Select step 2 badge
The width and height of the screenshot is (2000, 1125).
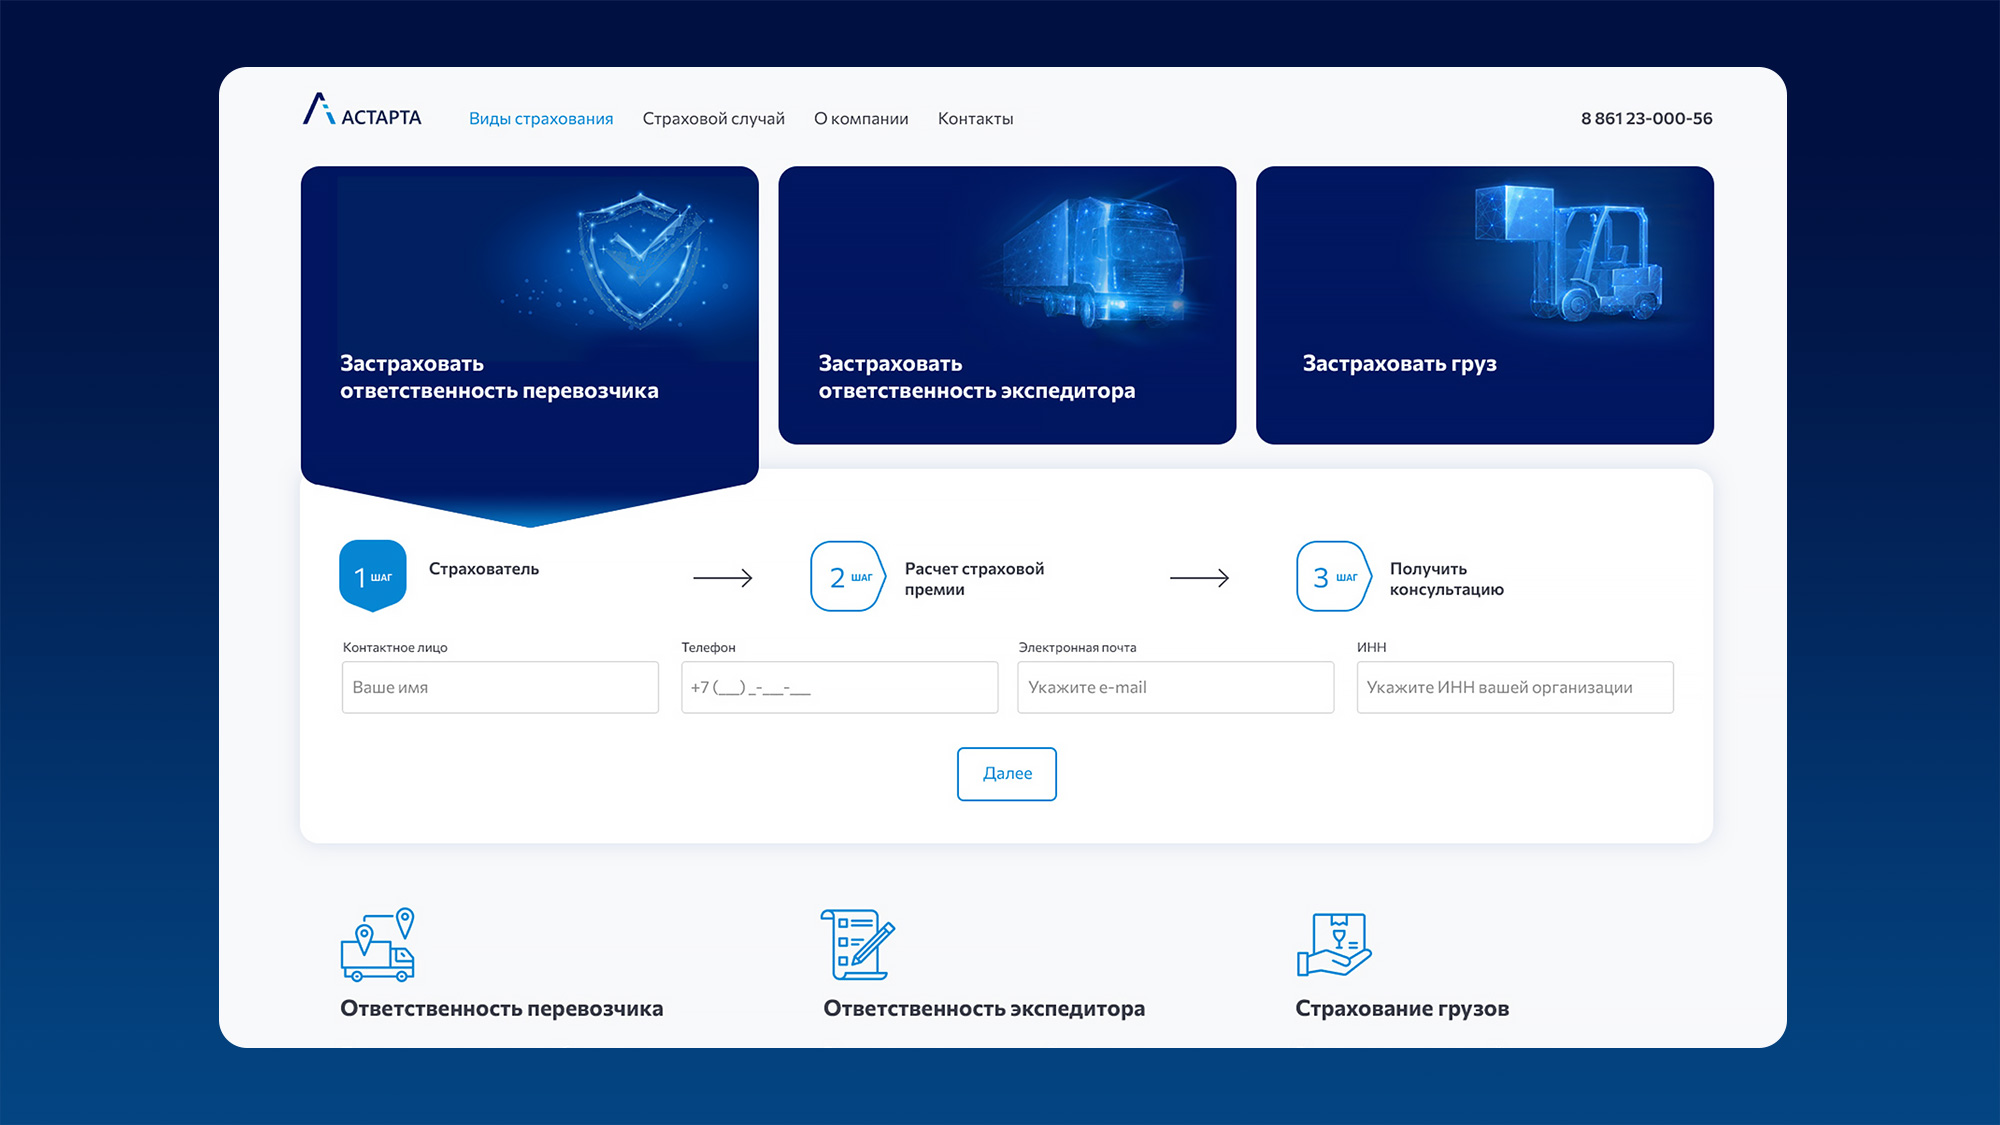(x=848, y=576)
